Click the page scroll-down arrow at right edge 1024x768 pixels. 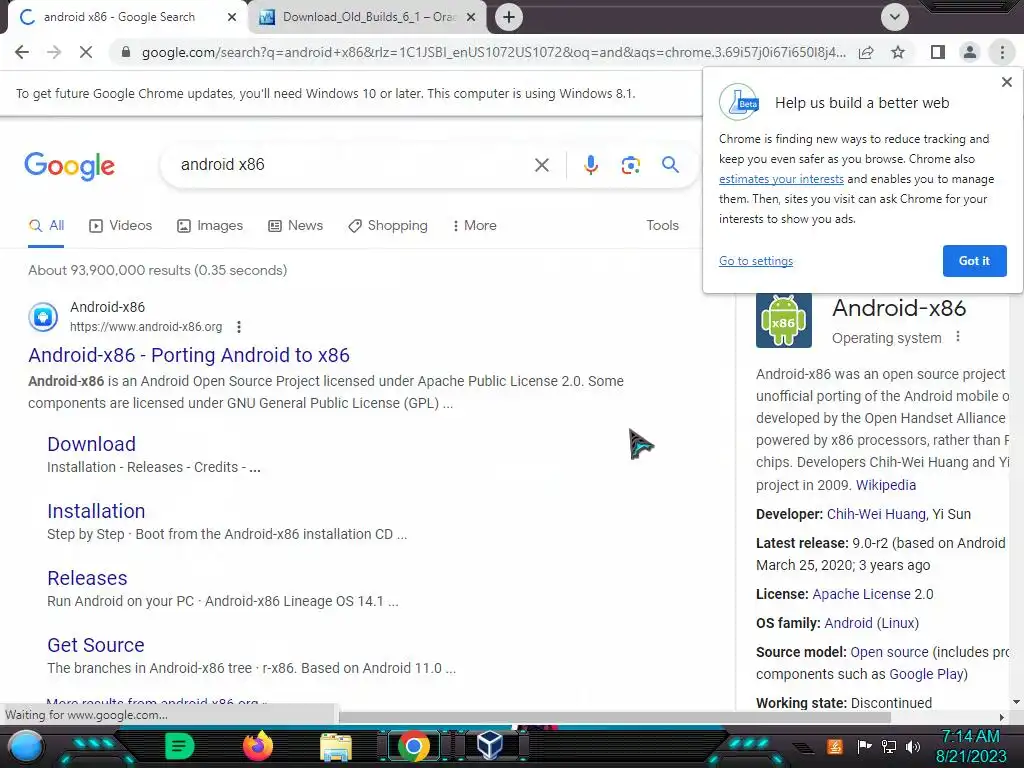tap(1016, 702)
